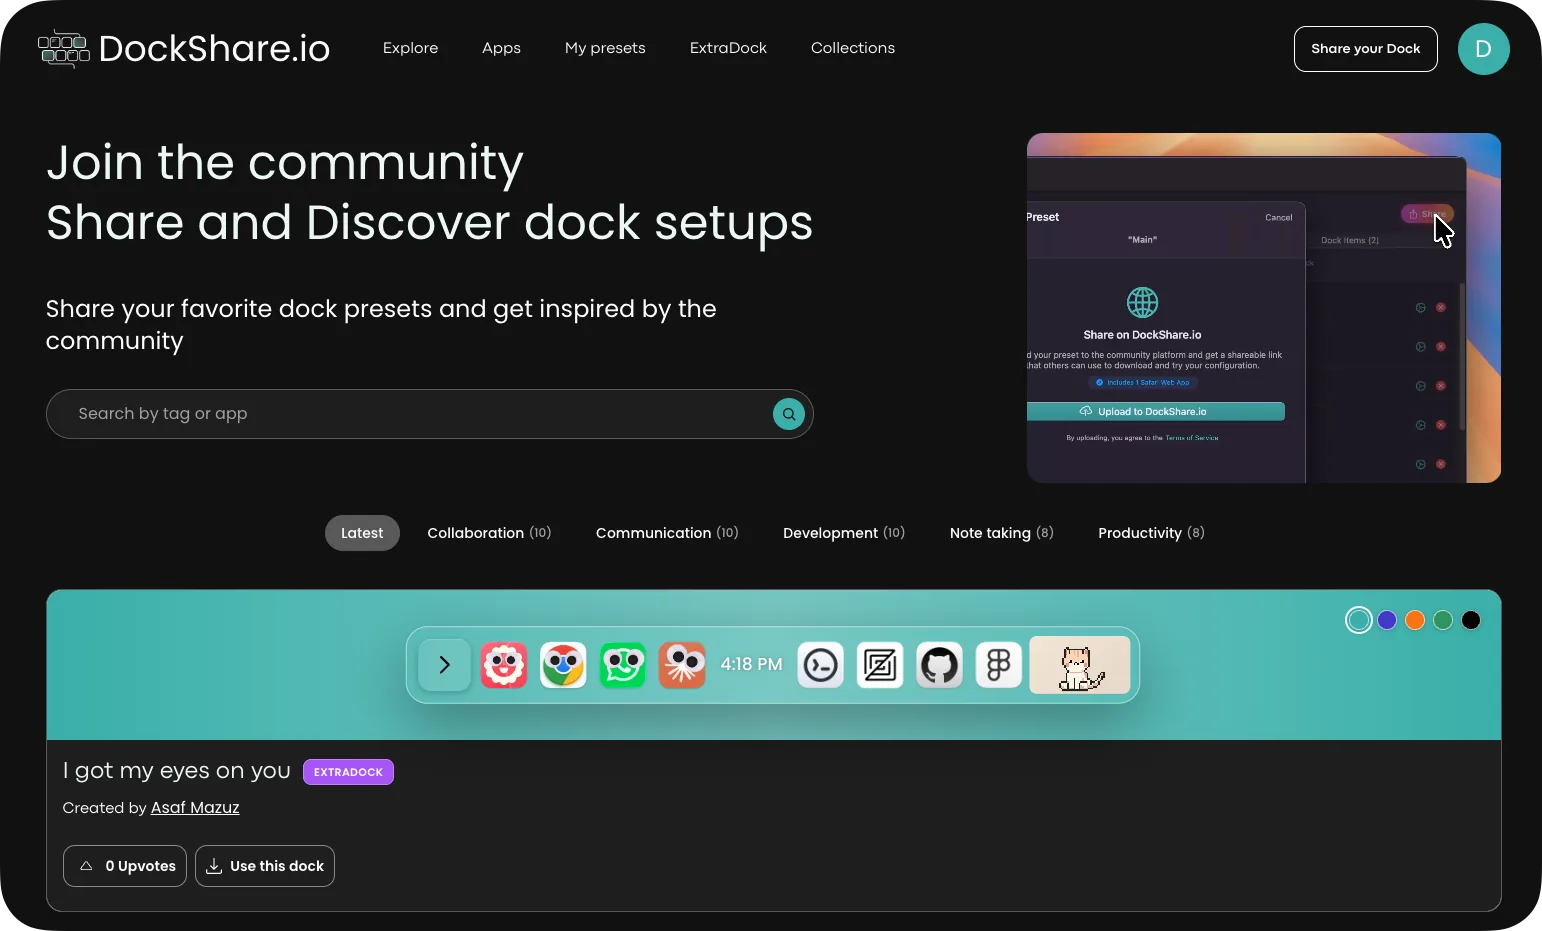
Task: Click the DockShare.io keyboard logo icon
Action: click(64, 49)
